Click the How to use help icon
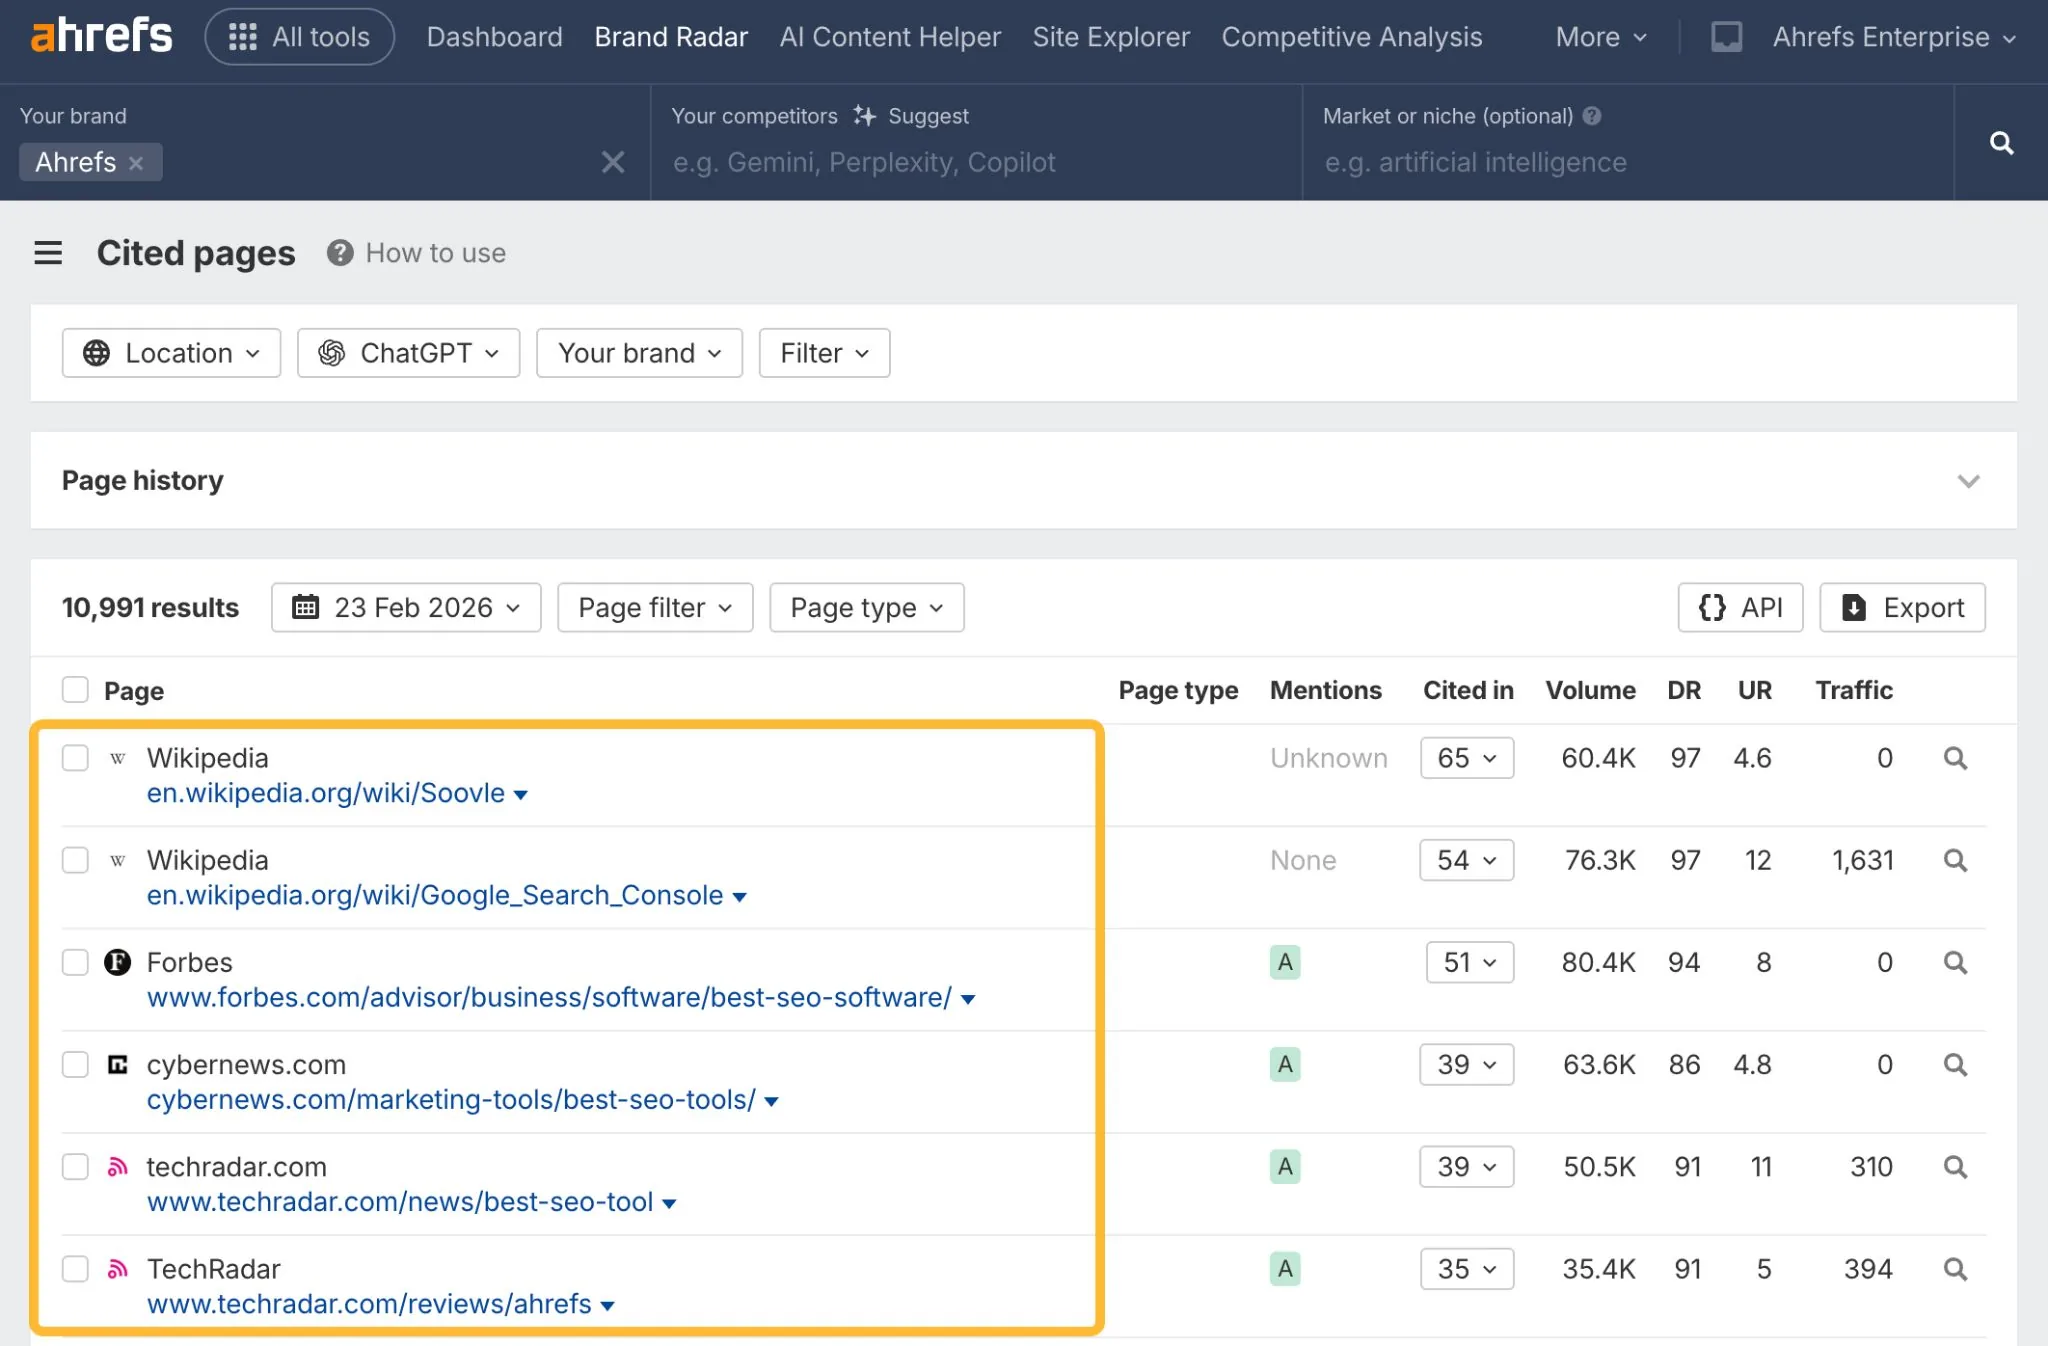This screenshot has width=2048, height=1346. 339,252
